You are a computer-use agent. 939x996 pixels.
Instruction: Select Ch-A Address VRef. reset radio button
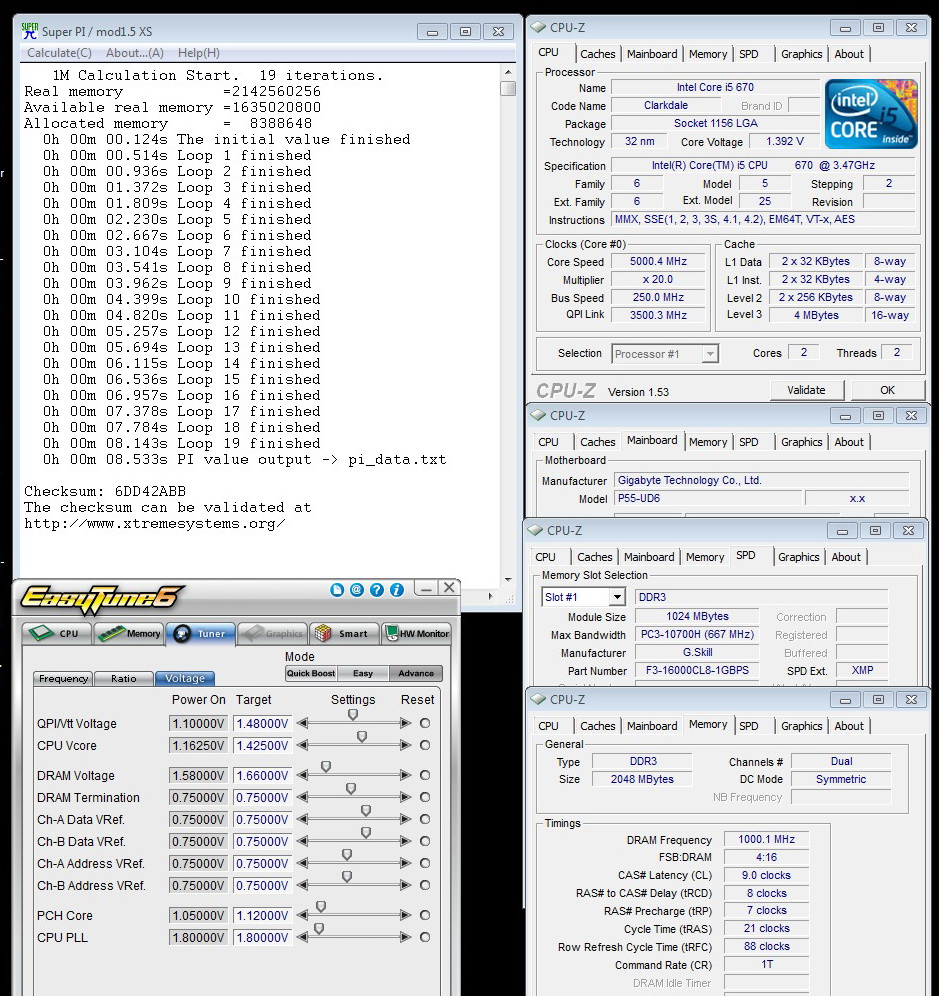pyautogui.click(x=425, y=863)
